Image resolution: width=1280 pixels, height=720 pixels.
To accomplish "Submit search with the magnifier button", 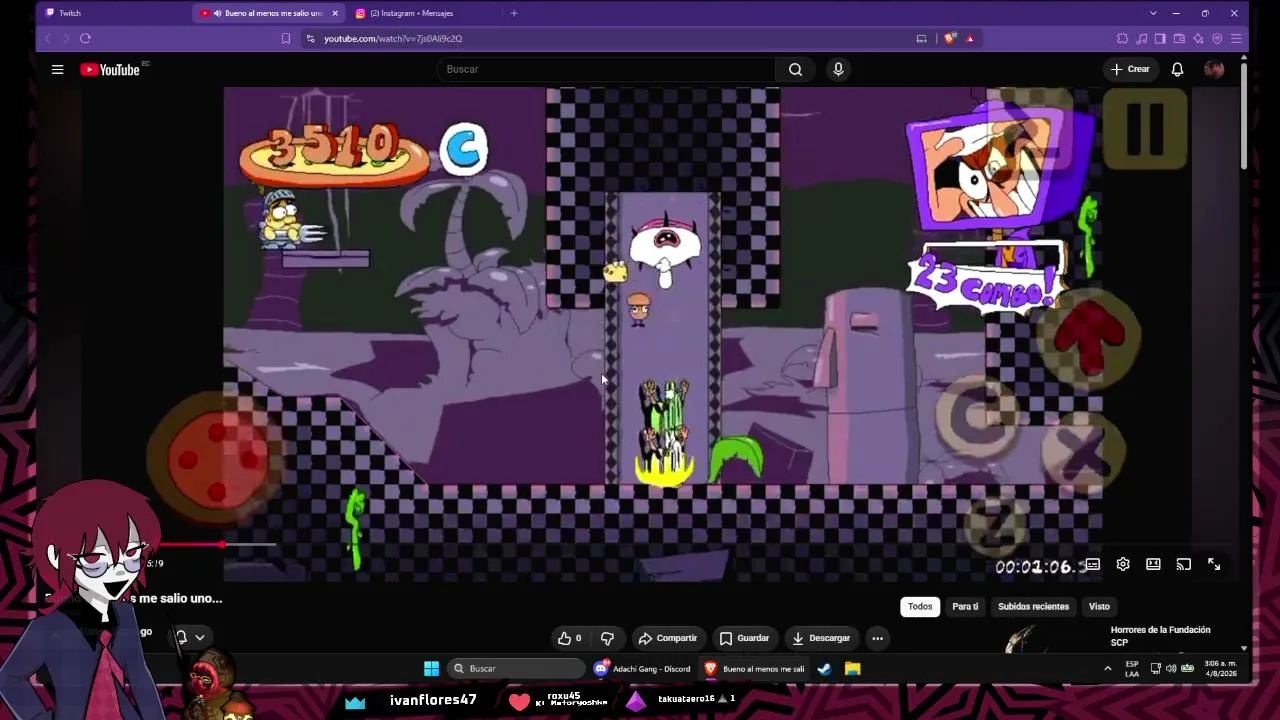I will click(795, 69).
